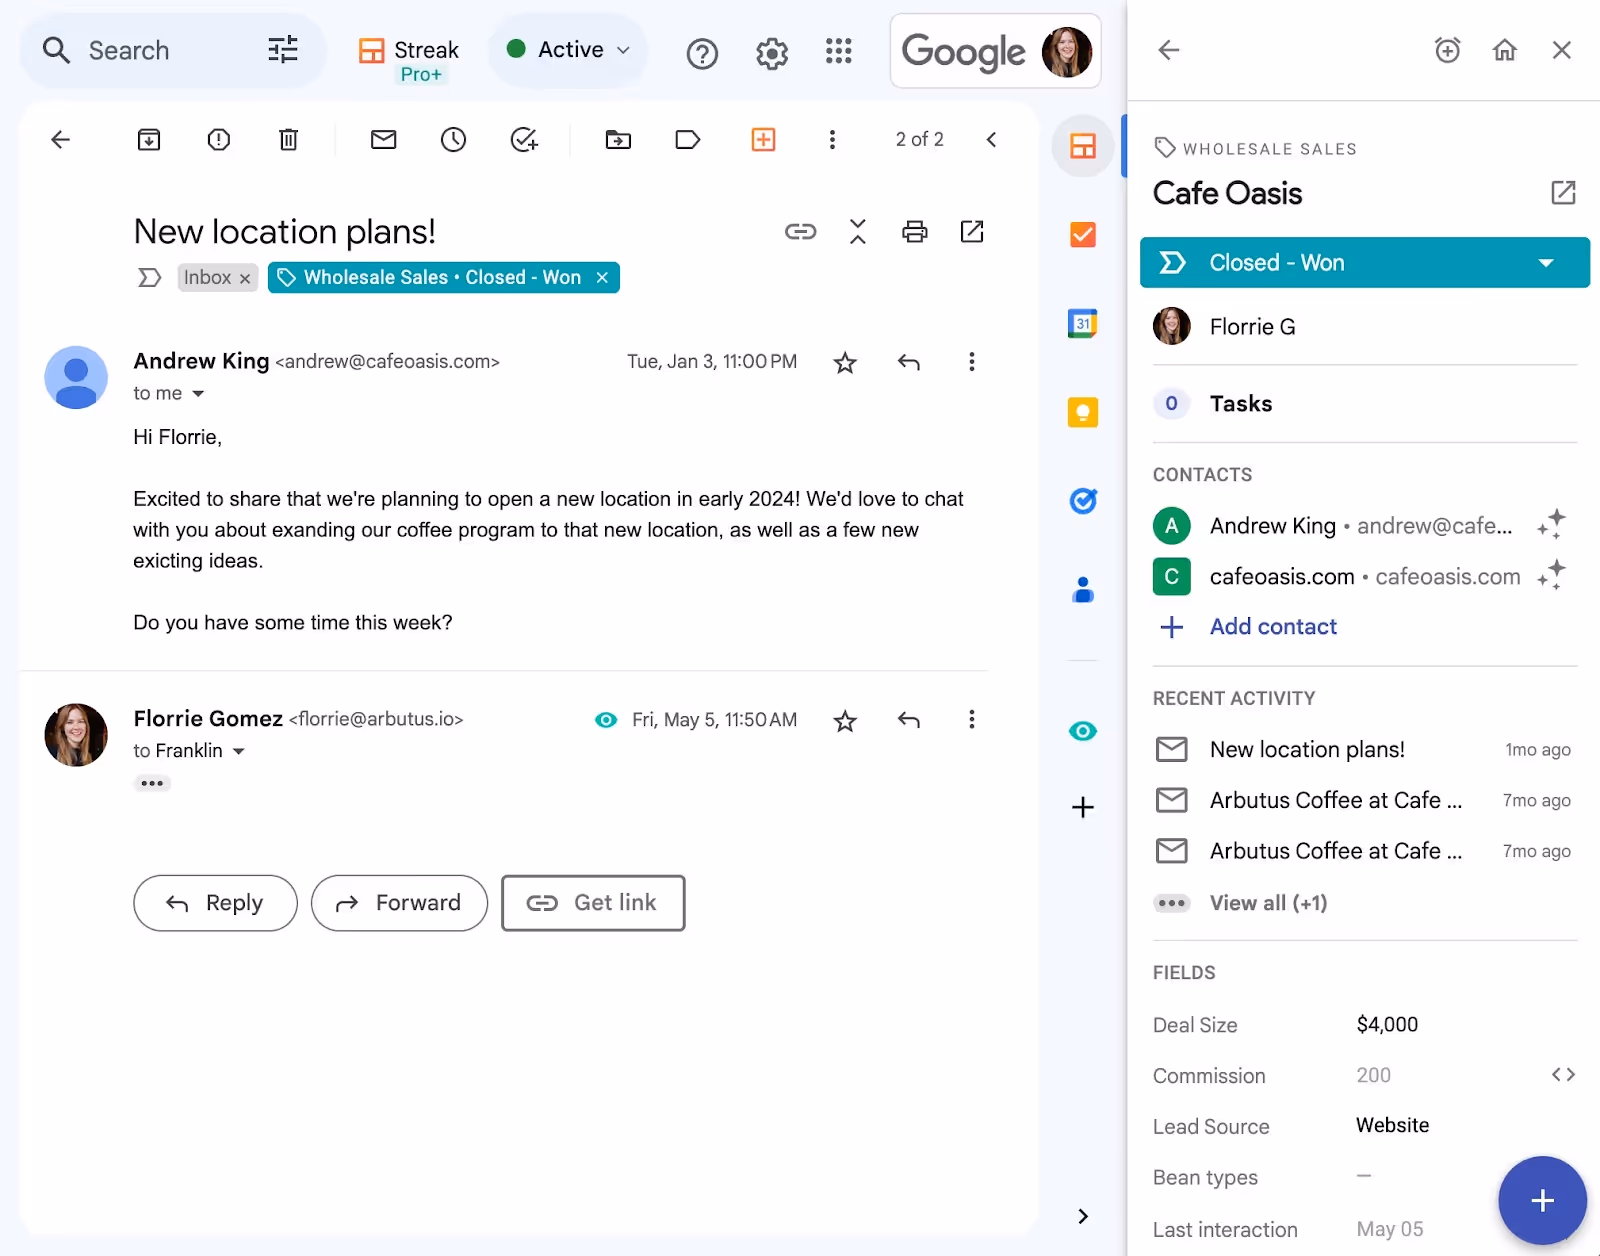Add the email to Tasks
Screen dimensions: 1600x1256
click(524, 140)
